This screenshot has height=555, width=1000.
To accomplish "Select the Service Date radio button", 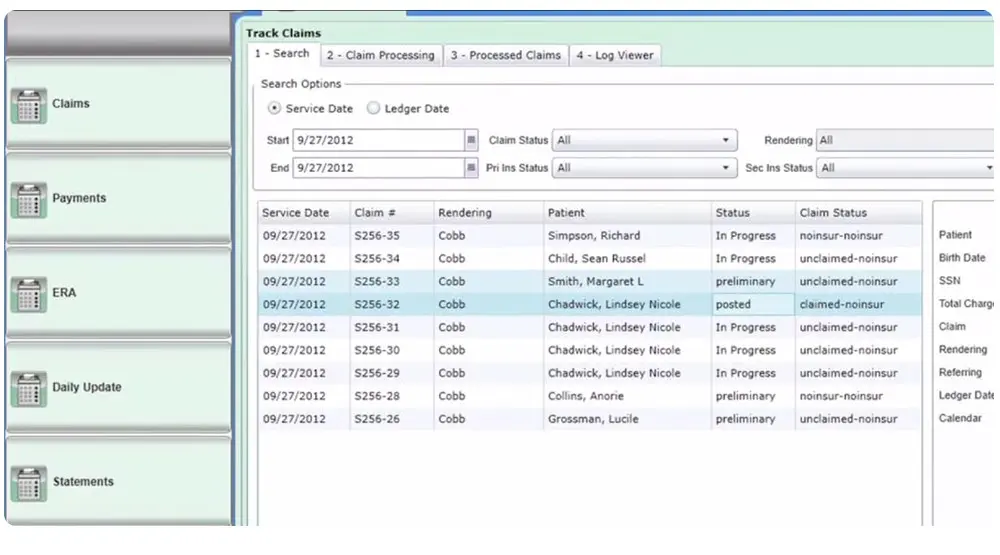I will [x=274, y=108].
